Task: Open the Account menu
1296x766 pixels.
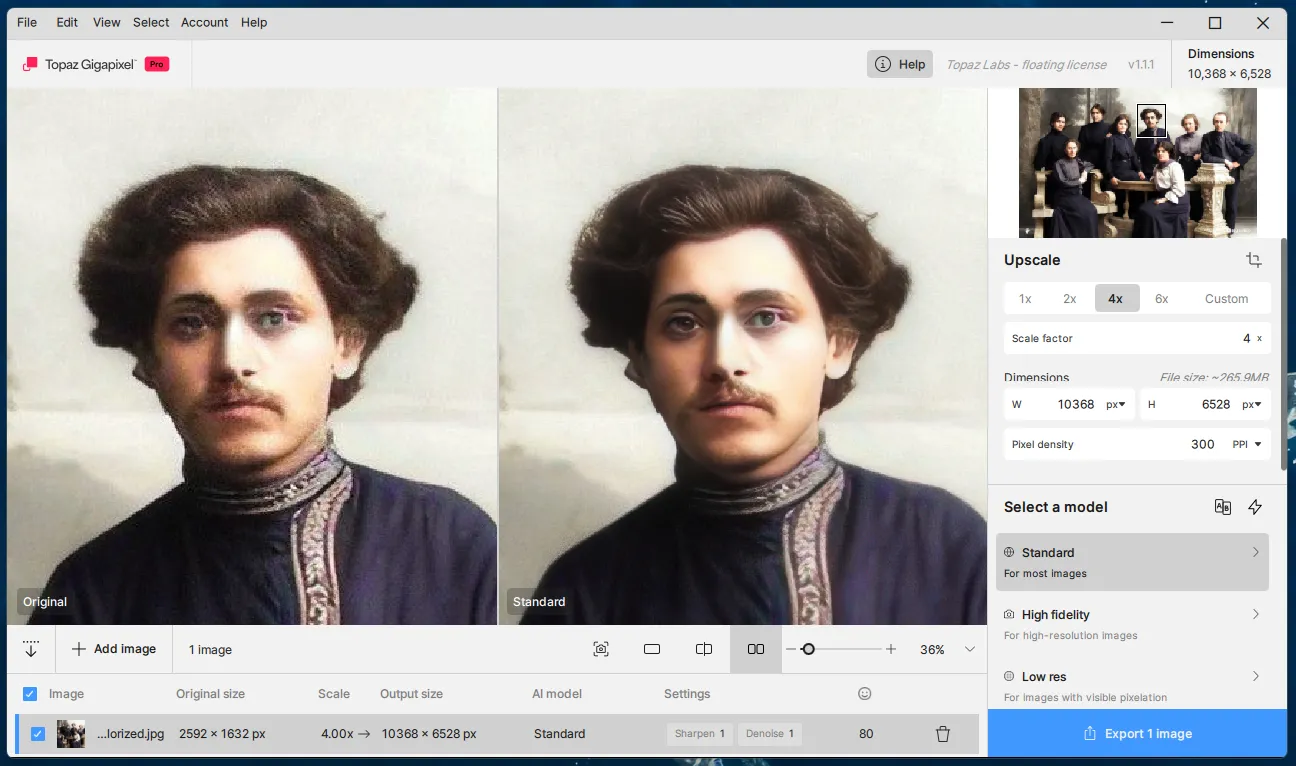Action: click(205, 22)
